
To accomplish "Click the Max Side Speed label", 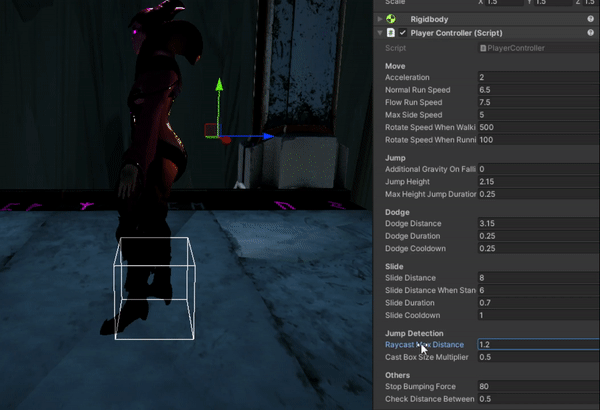I will [x=414, y=115].
